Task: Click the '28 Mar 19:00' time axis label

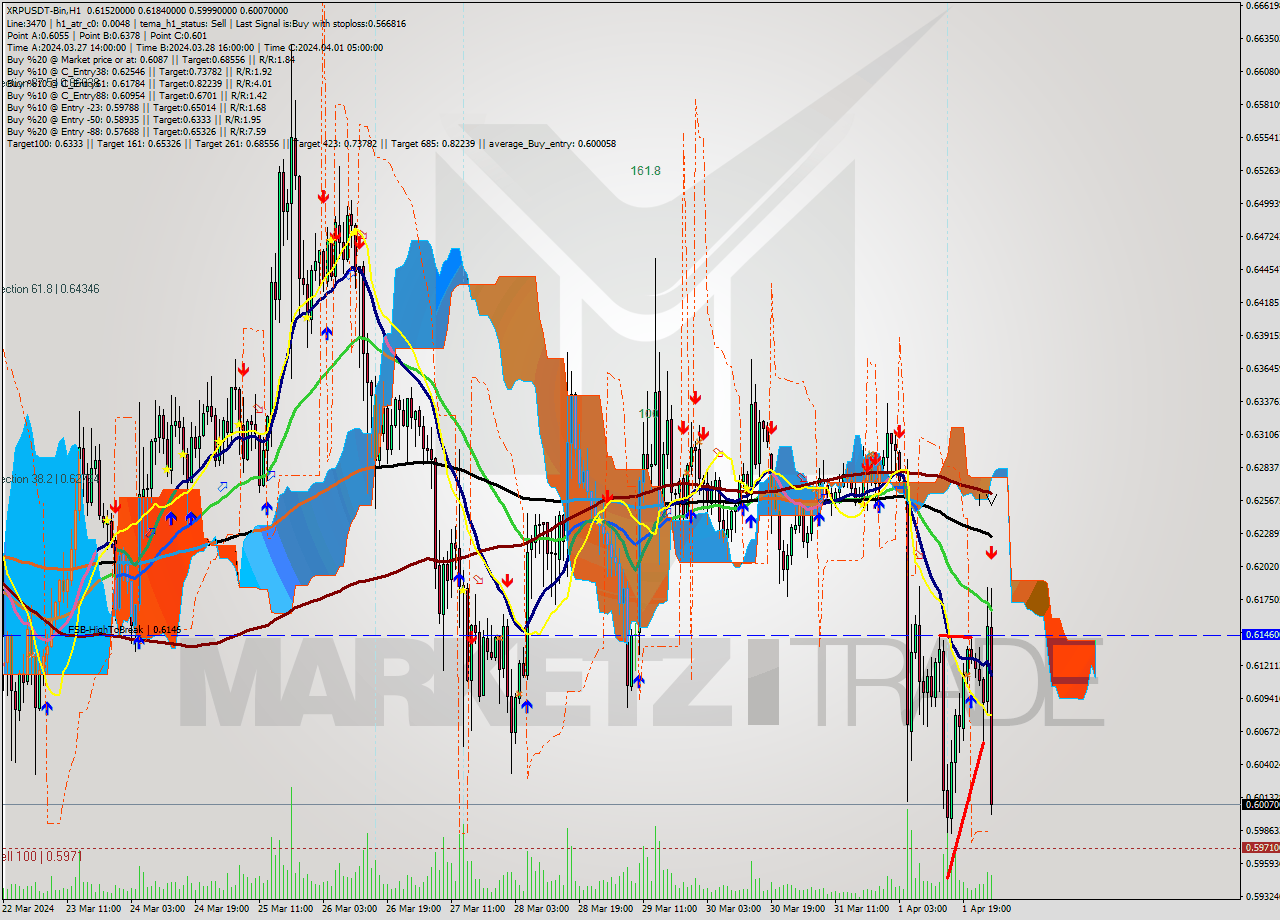Action: click(x=606, y=909)
